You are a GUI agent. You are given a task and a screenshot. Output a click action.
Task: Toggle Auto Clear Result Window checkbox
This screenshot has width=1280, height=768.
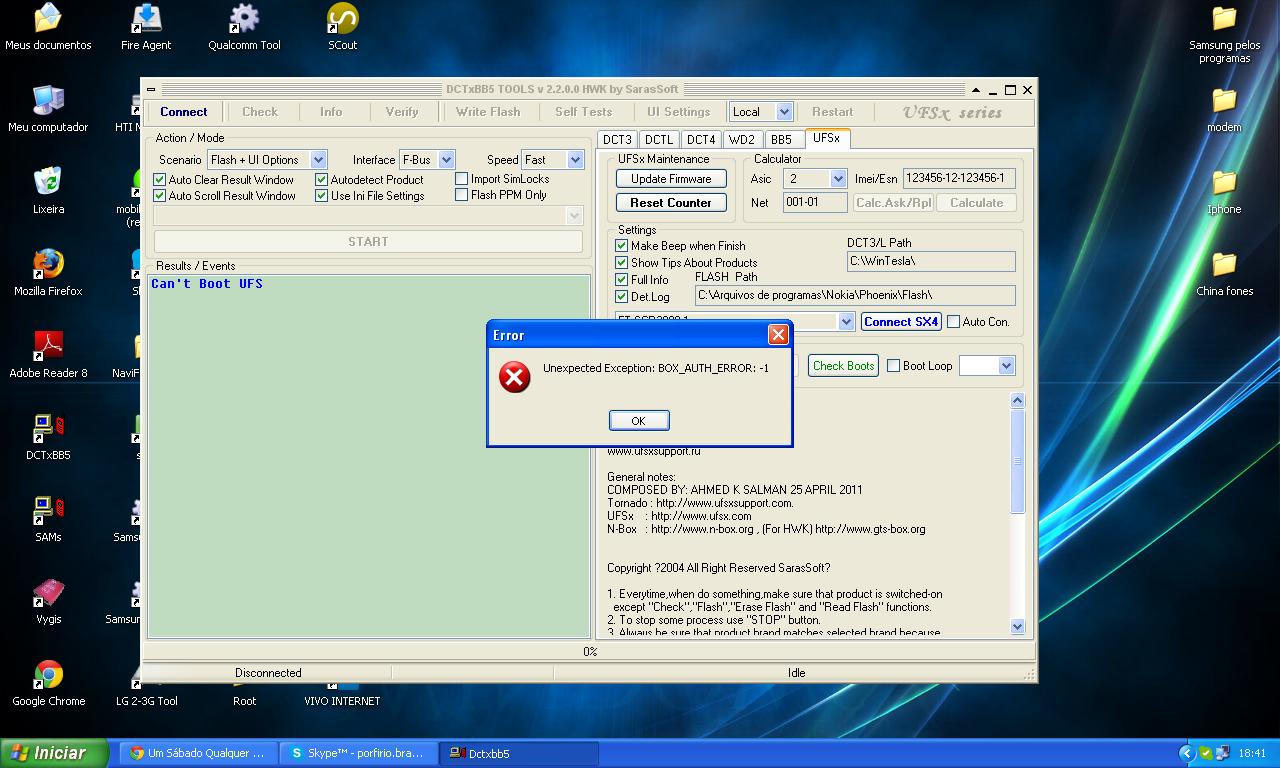(159, 180)
